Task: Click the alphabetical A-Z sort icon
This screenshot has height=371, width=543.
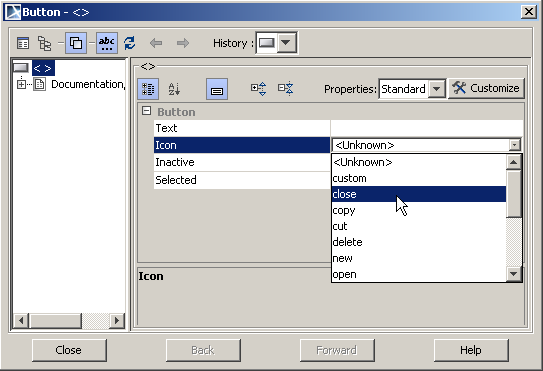Action: pos(174,89)
